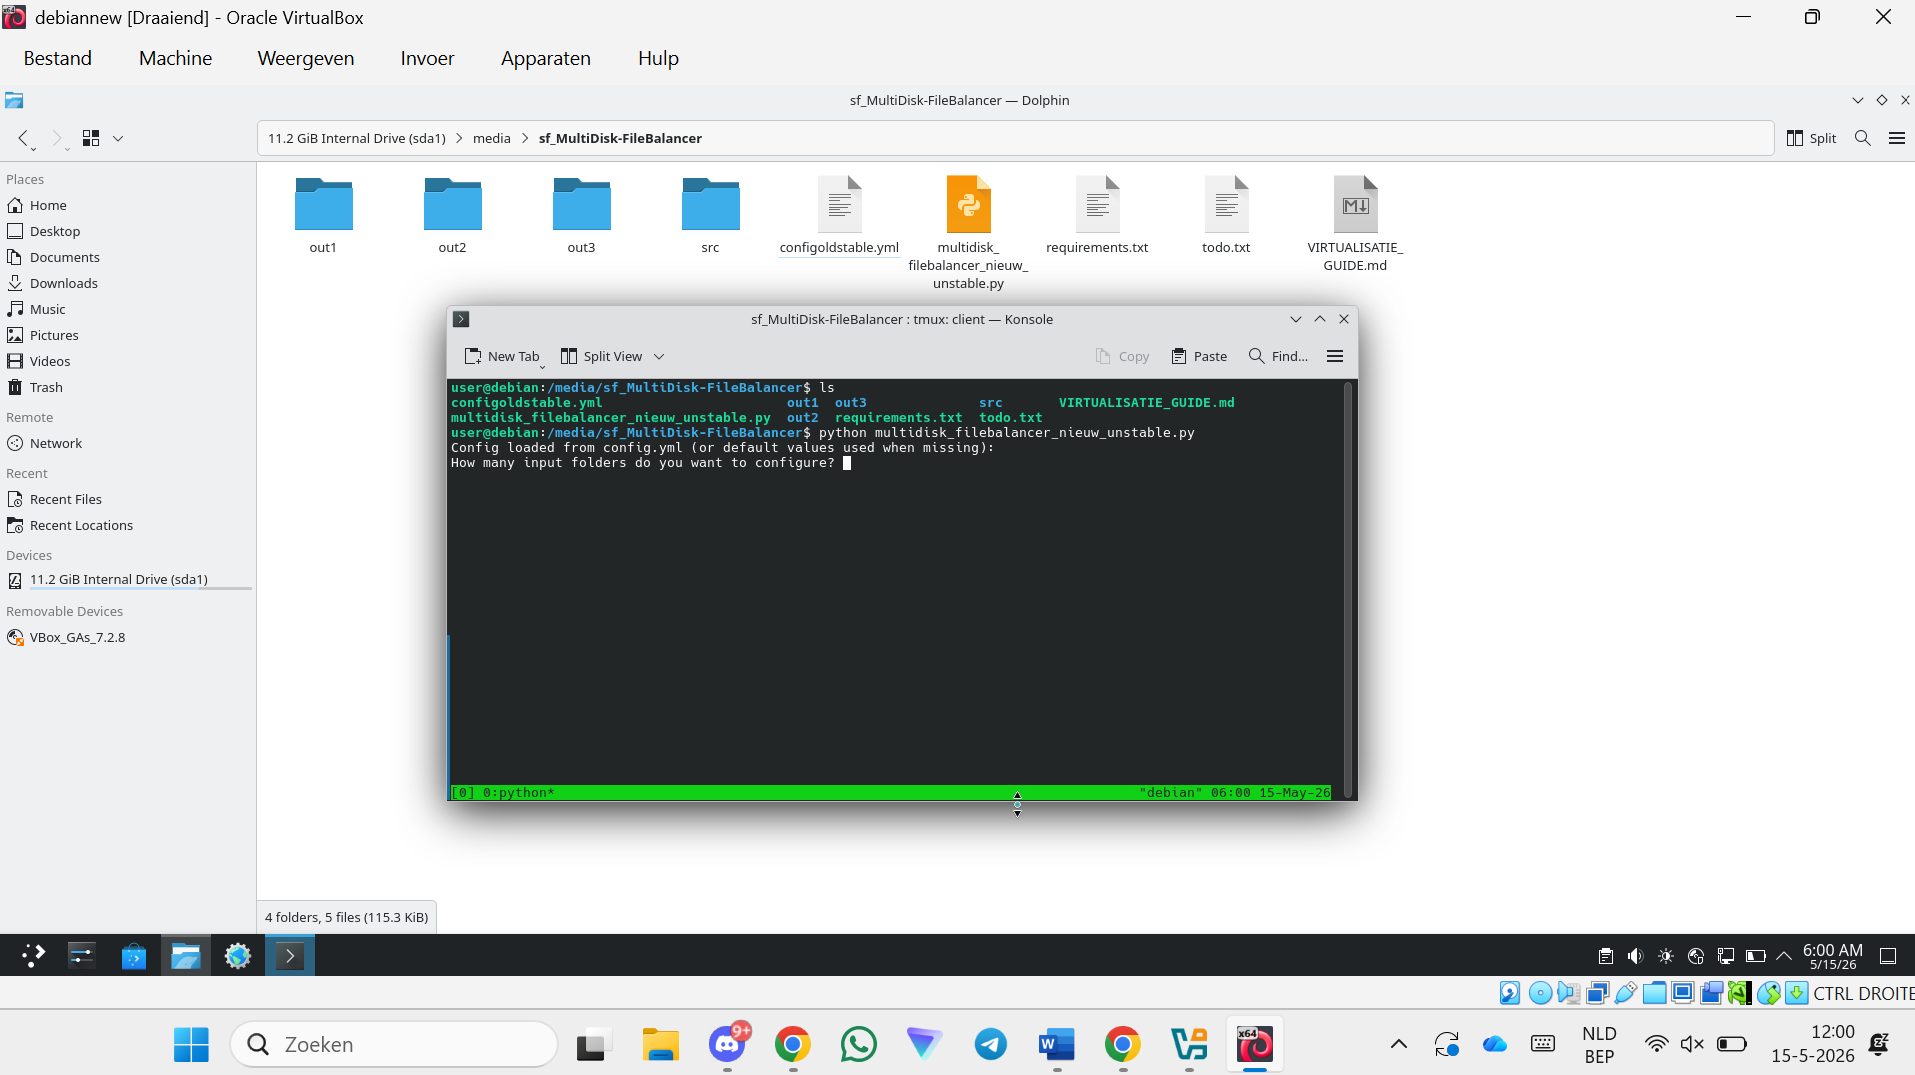
Task: Show hidden Windows tray icons
Action: 1399,1044
